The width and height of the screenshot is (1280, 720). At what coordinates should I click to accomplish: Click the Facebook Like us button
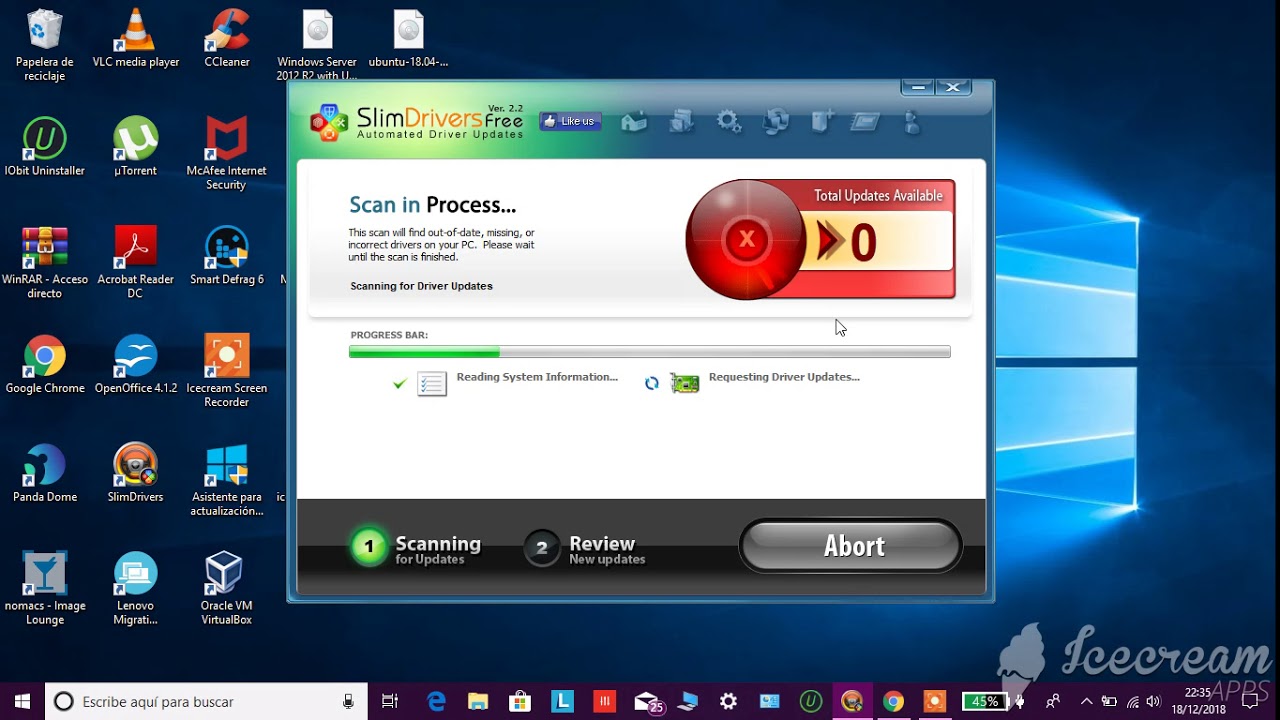tap(570, 121)
